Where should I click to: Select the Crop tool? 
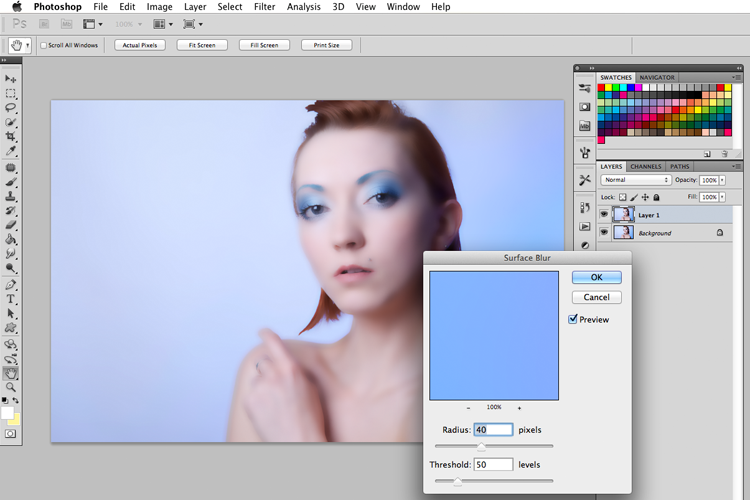(11, 136)
